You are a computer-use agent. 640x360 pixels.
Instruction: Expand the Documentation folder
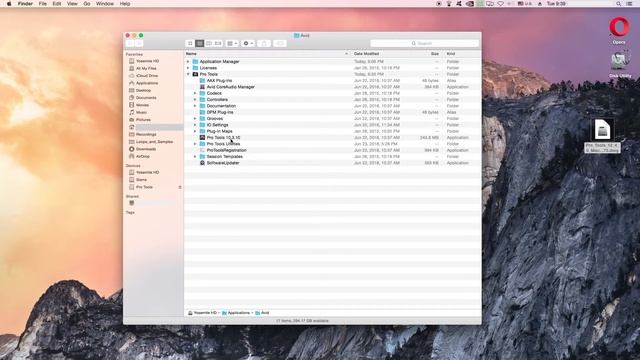click(195, 106)
